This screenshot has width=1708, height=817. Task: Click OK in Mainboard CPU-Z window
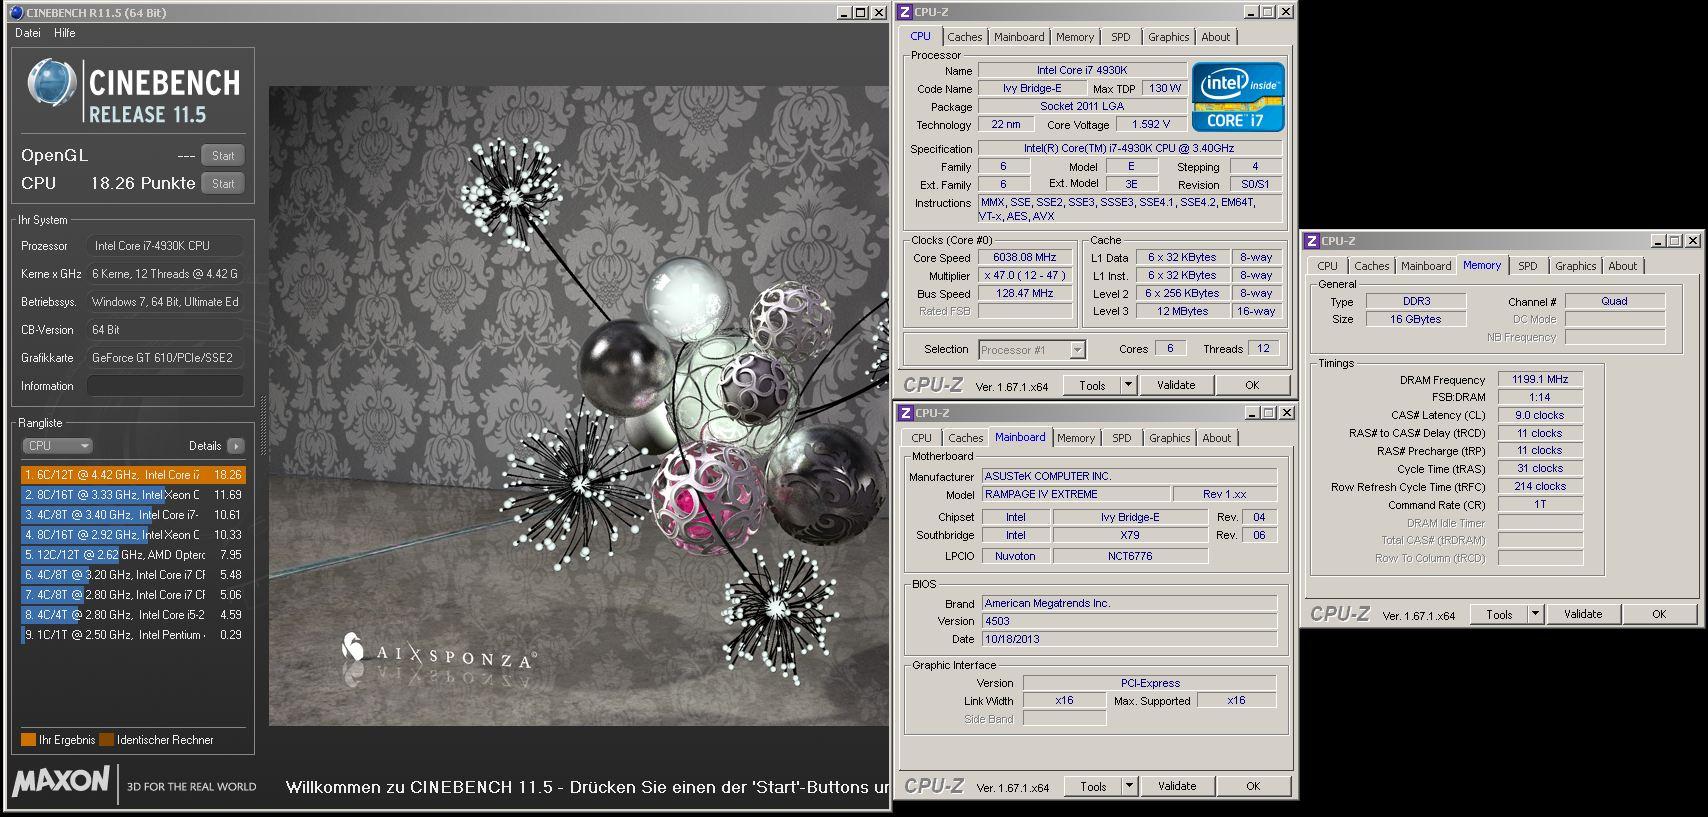click(x=1253, y=786)
